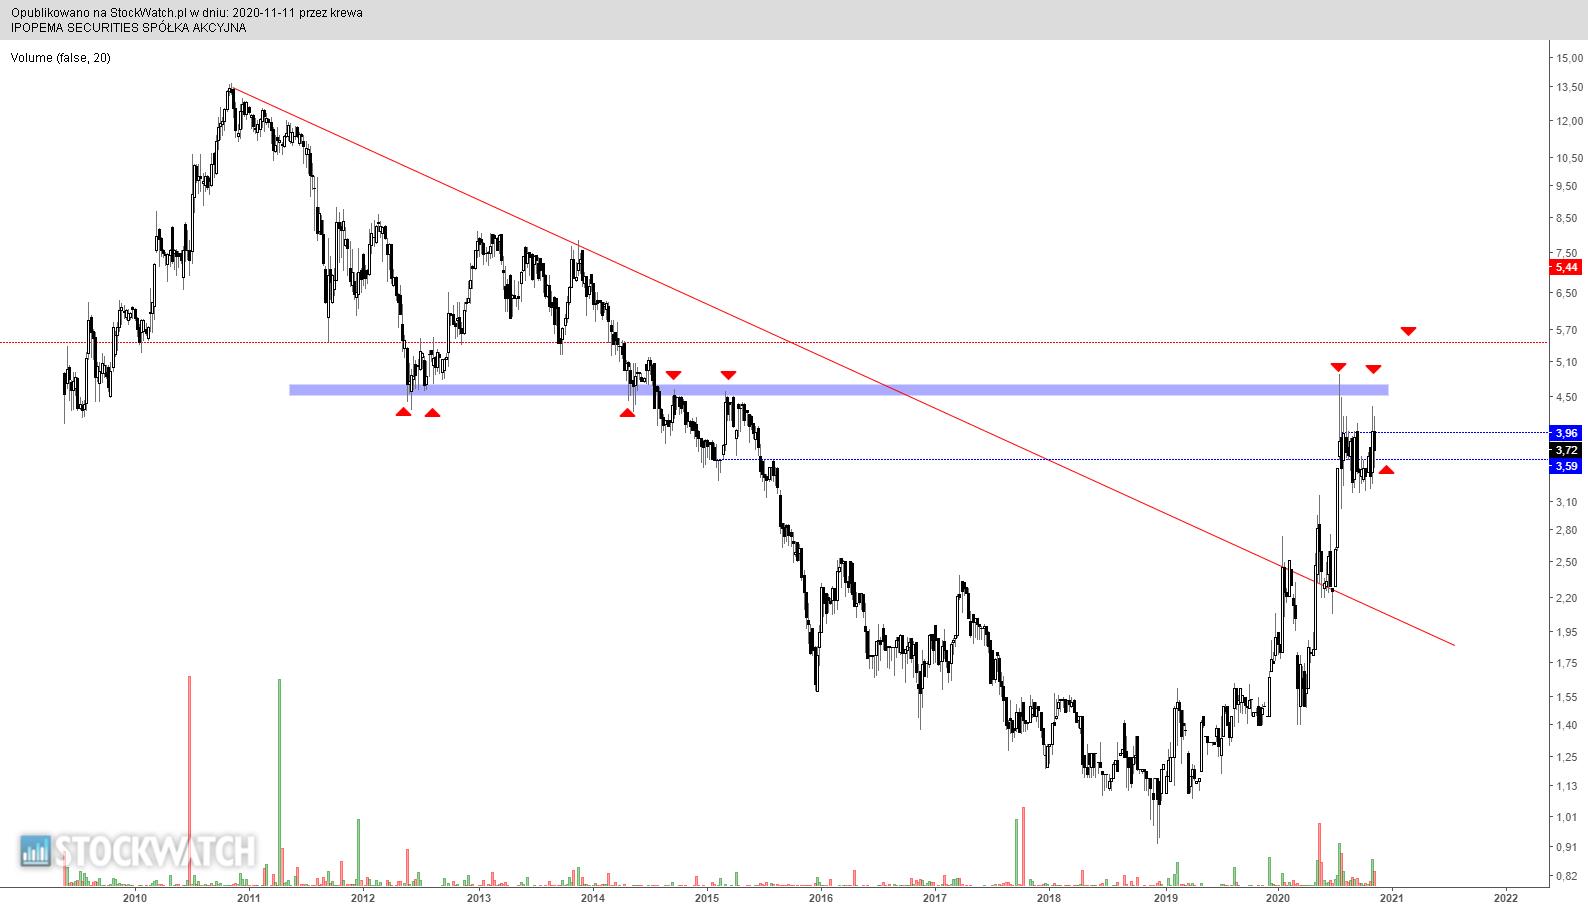Image resolution: width=1588 pixels, height=906 pixels.
Task: Click the 12,00 price axis value
Action: tap(1569, 121)
